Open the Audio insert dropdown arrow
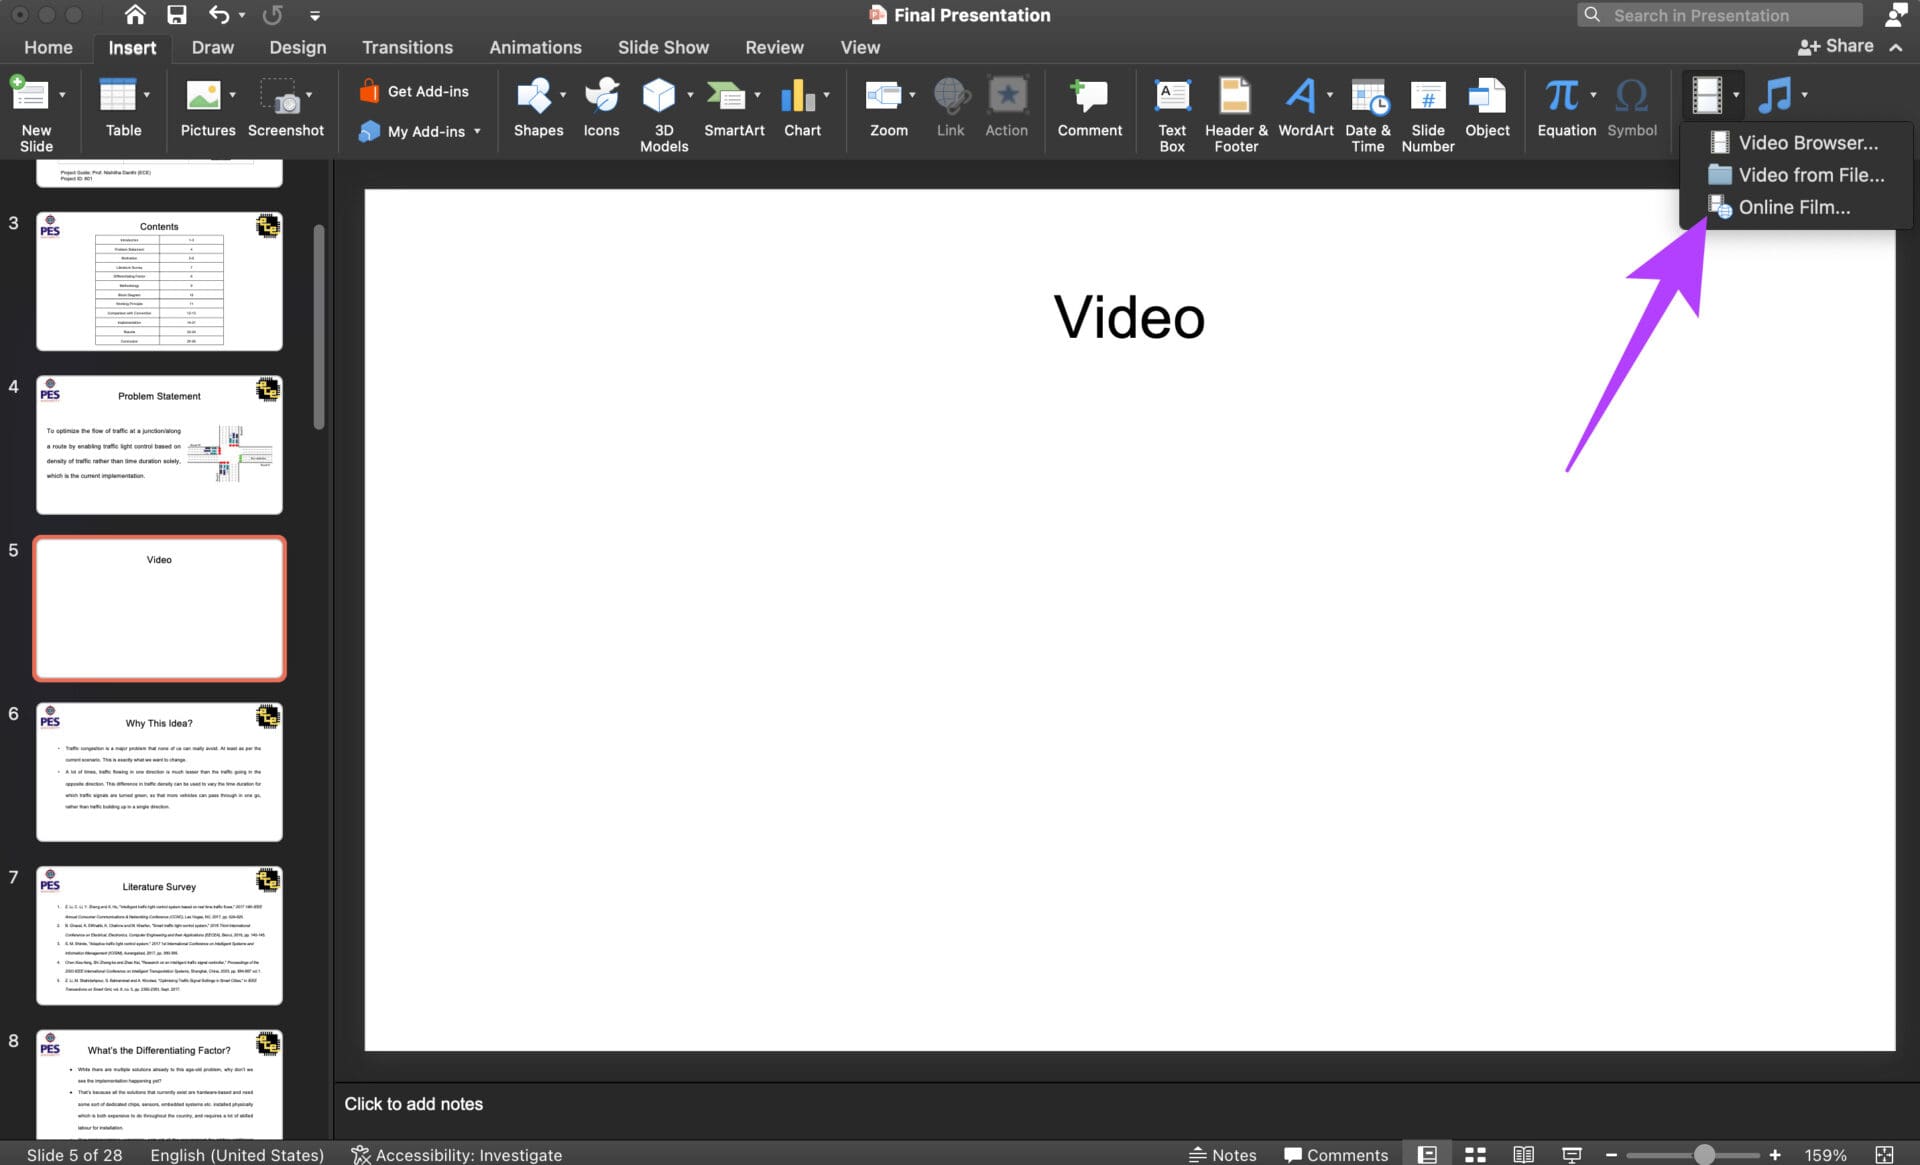 coord(1805,95)
